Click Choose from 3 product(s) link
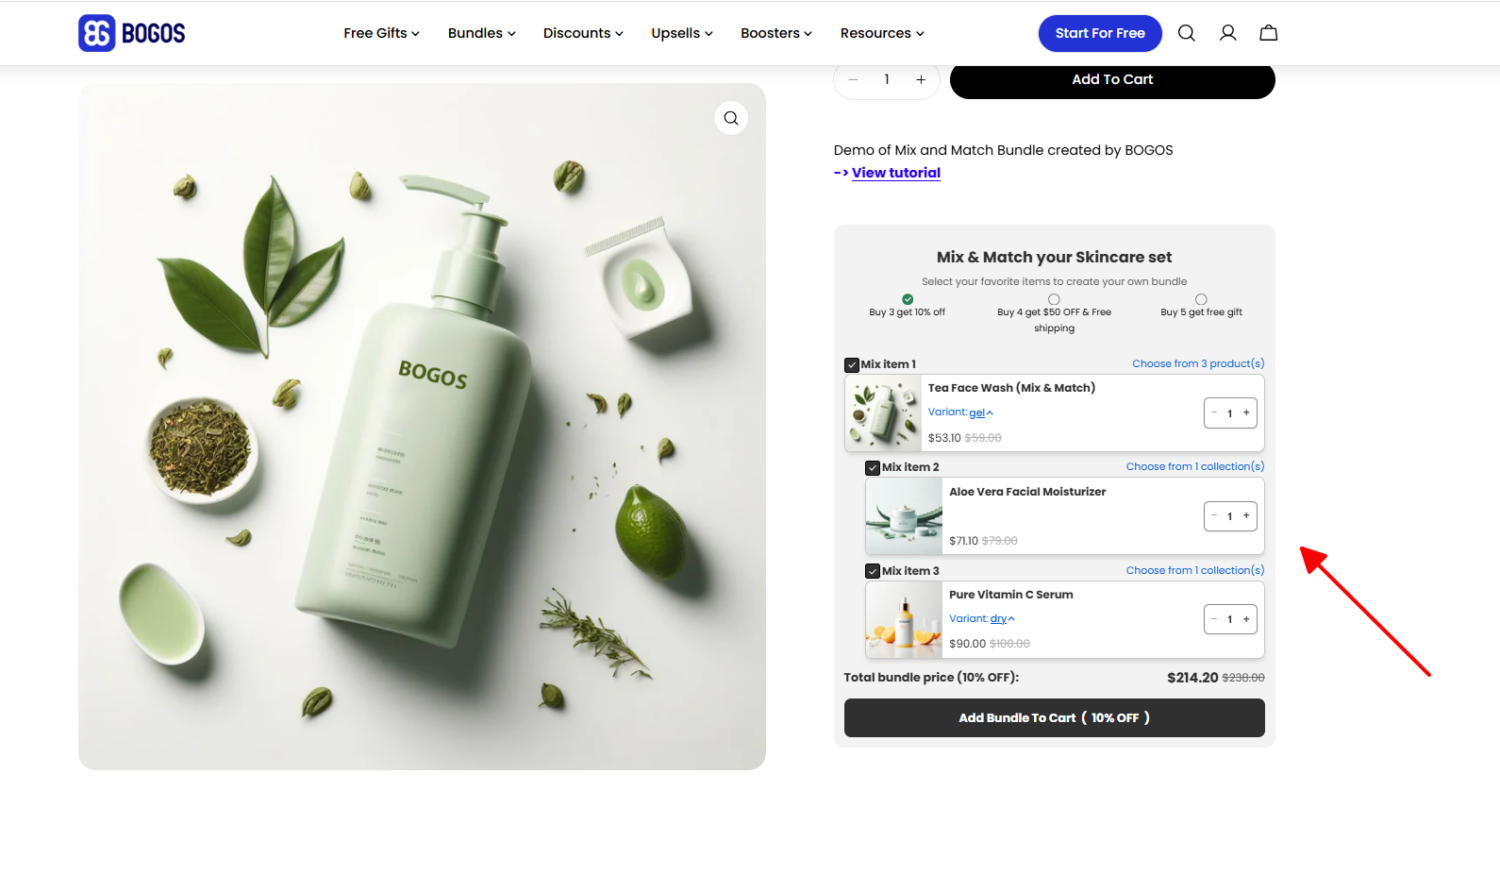1500x892 pixels. click(x=1198, y=364)
